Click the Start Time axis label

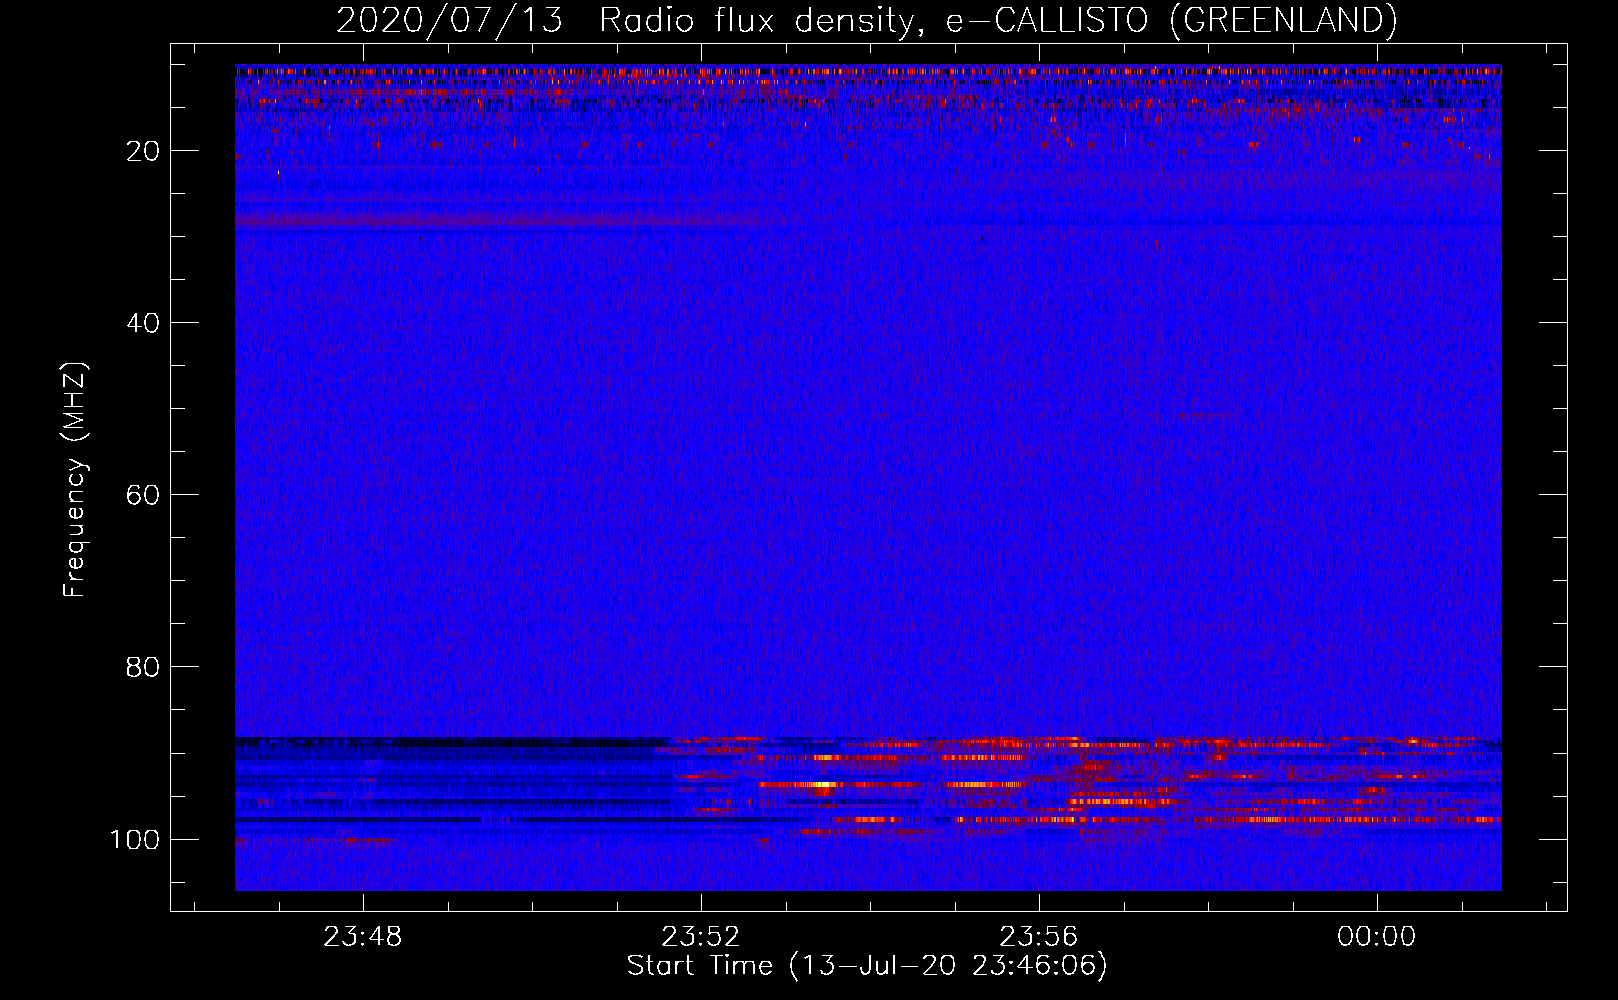867,966
